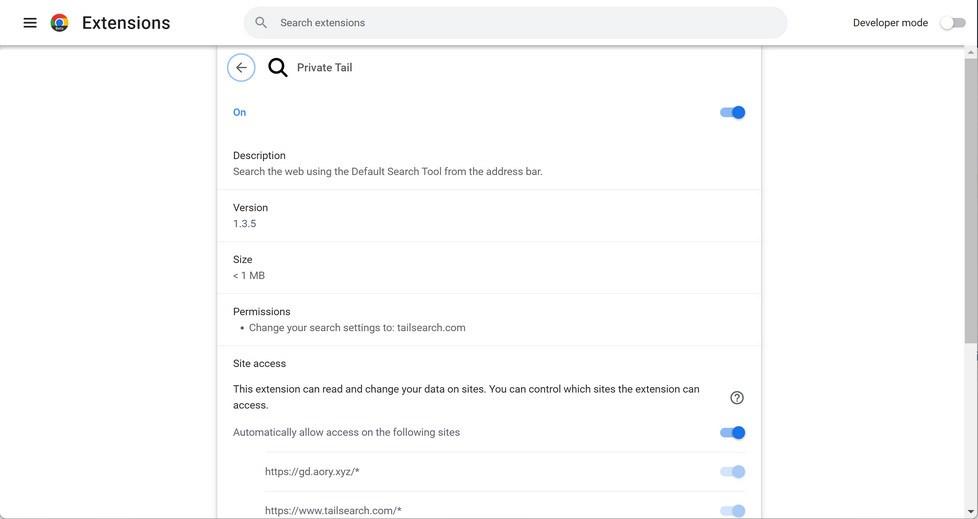Image resolution: width=978 pixels, height=519 pixels.
Task: Open the hamburger main menu
Action: 30,23
